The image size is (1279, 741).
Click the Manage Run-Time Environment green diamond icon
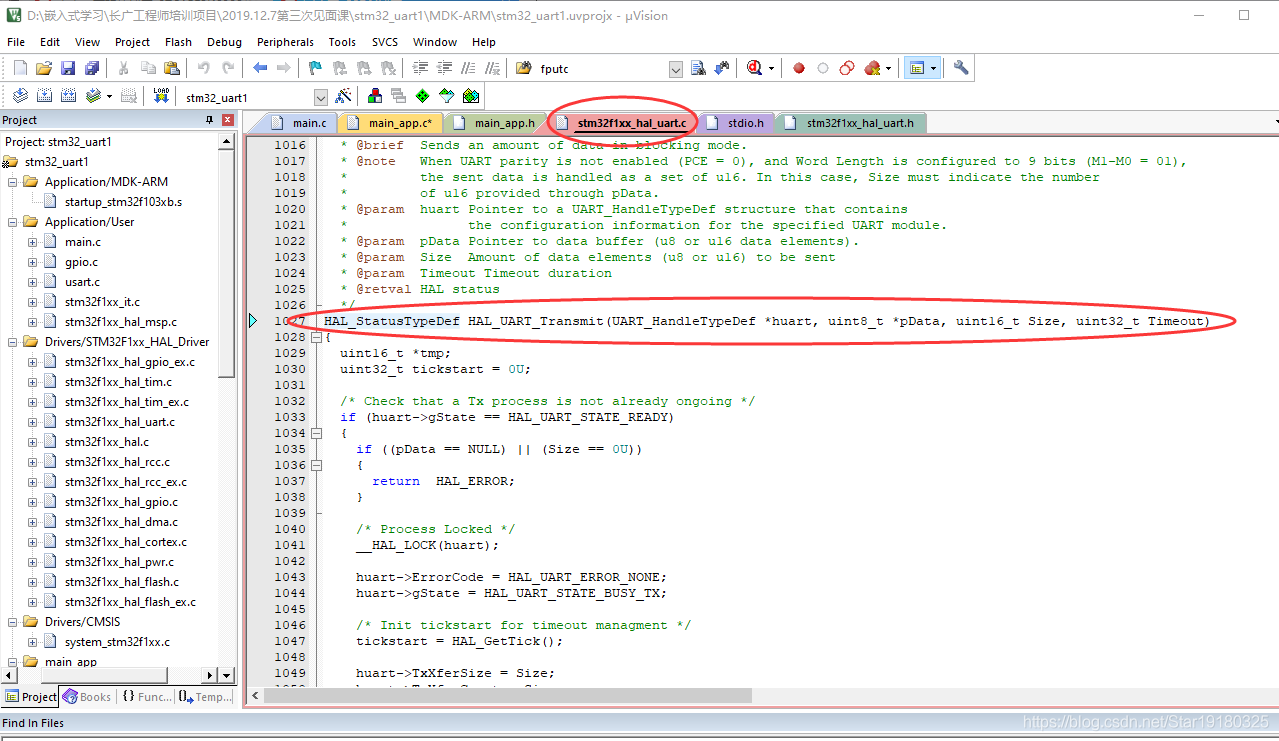tap(422, 96)
